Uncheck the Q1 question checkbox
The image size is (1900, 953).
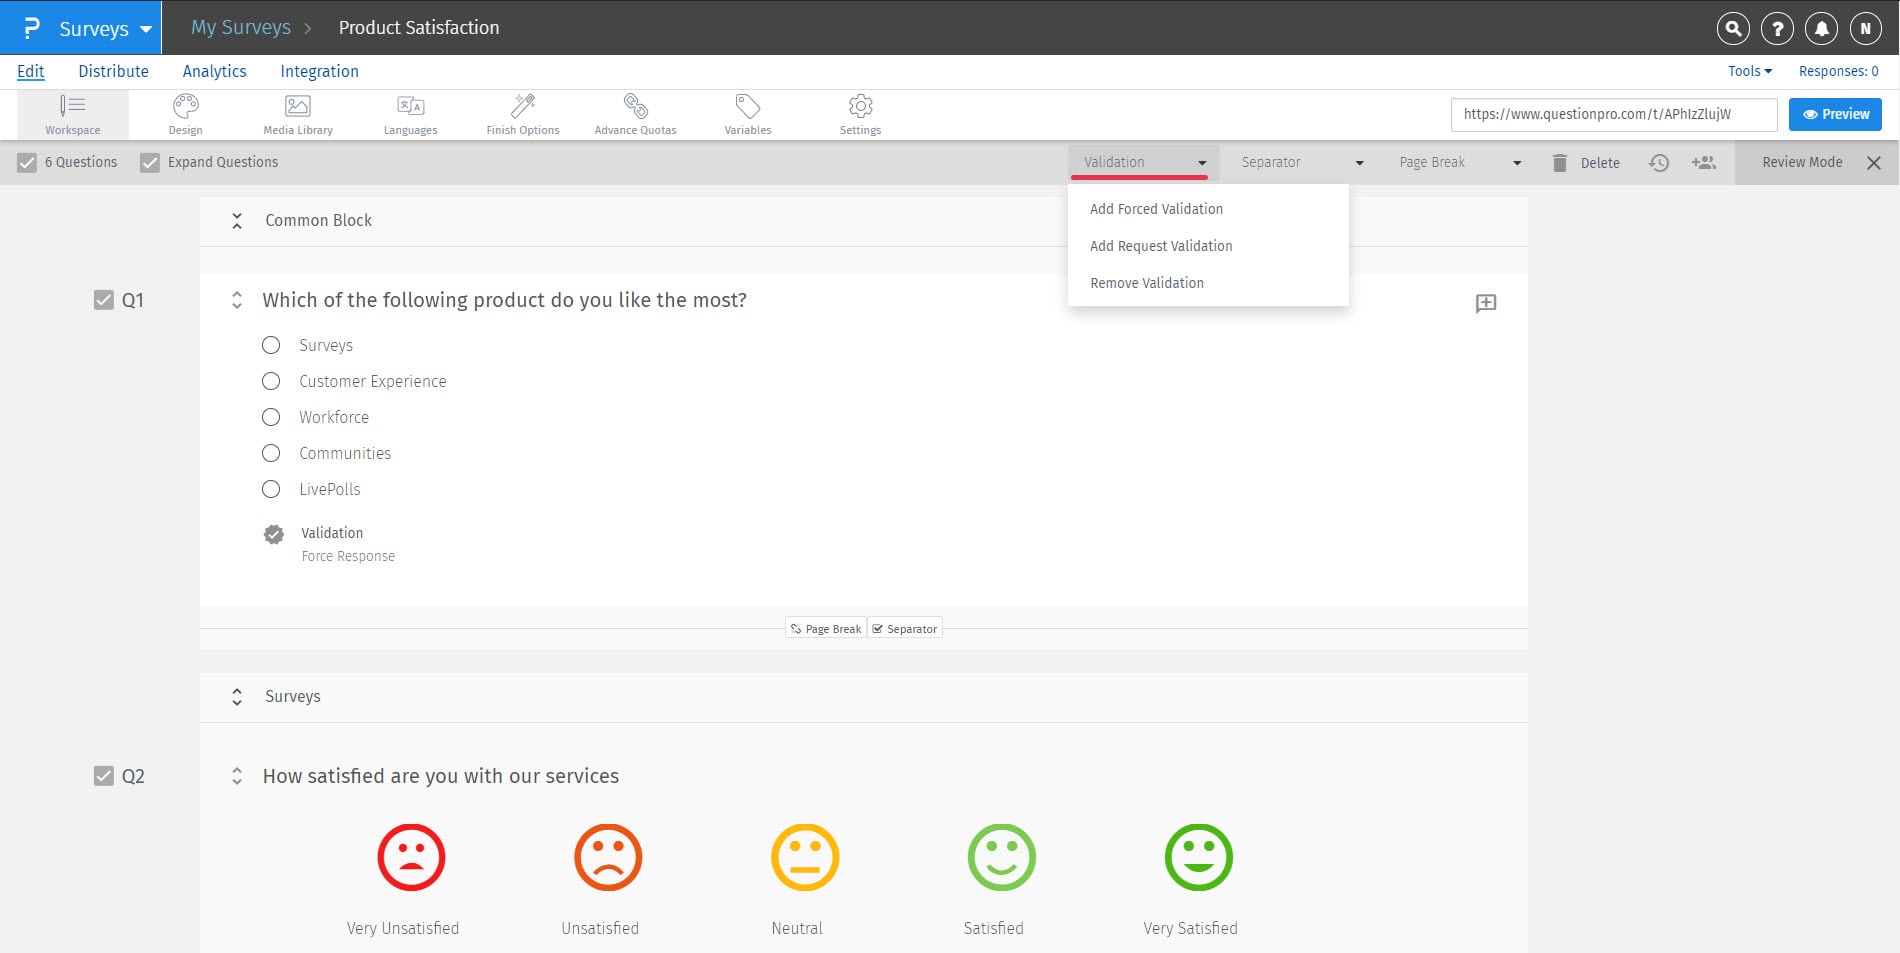pos(104,298)
